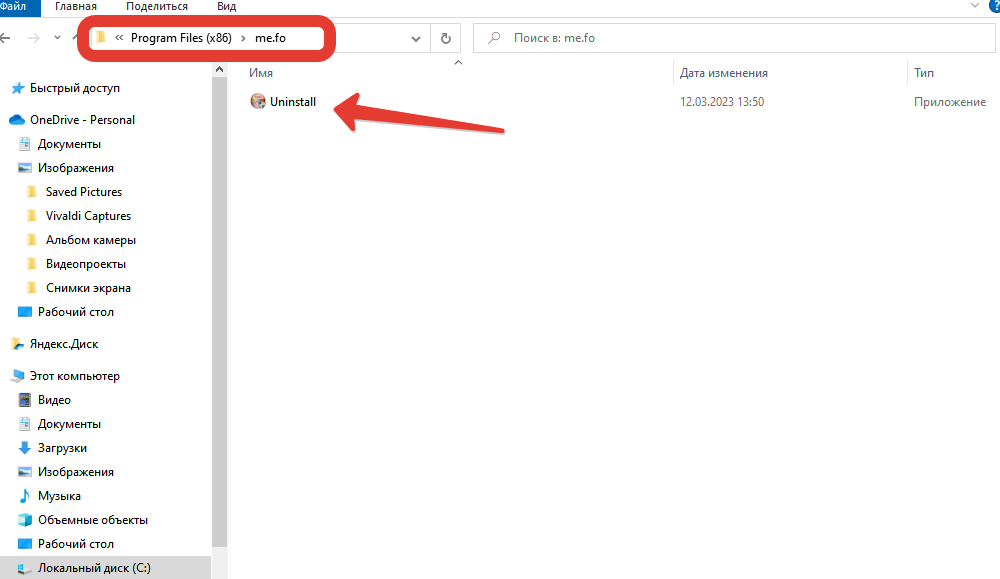Open the Saved Pictures folder
The image size is (1000, 579).
[84, 192]
